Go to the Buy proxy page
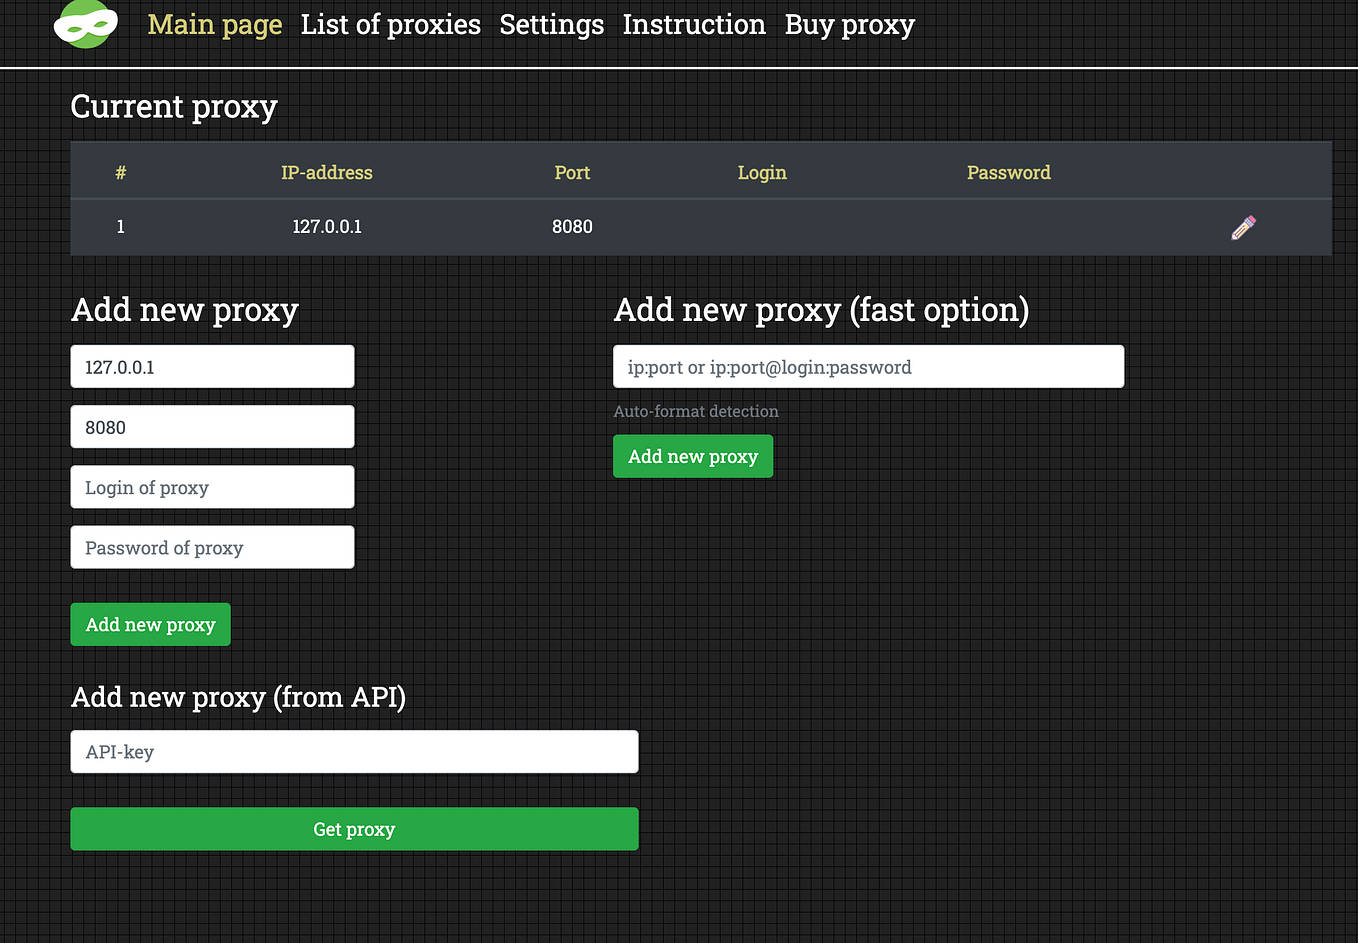This screenshot has width=1358, height=943. click(x=849, y=24)
